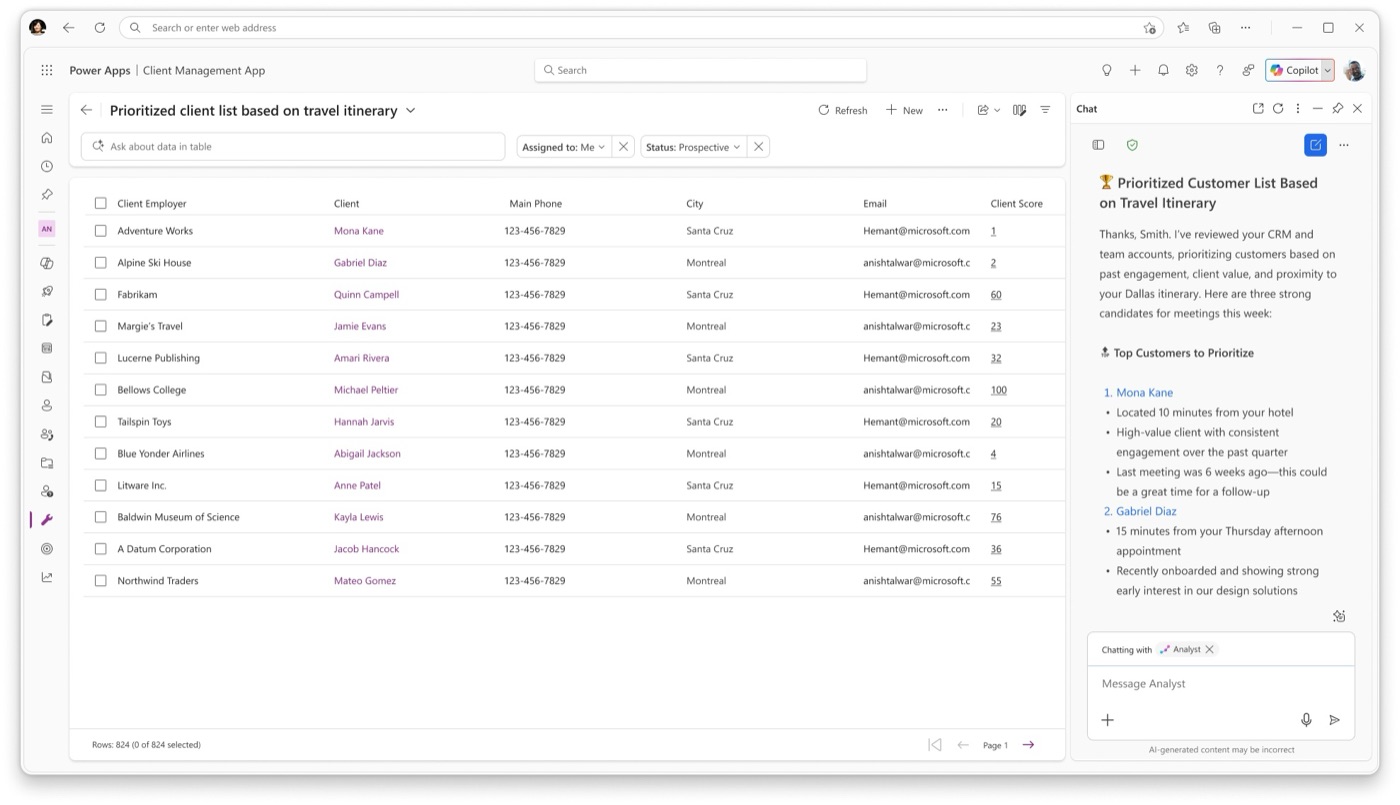Pin the Chat panel

1338,108
